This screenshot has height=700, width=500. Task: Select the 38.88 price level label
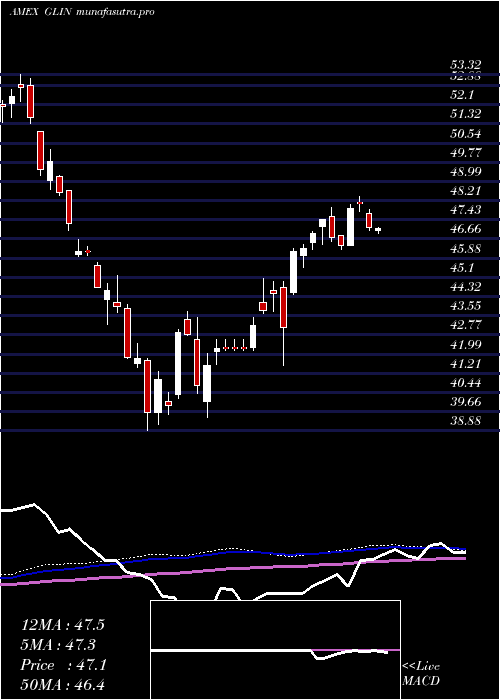pos(465,420)
